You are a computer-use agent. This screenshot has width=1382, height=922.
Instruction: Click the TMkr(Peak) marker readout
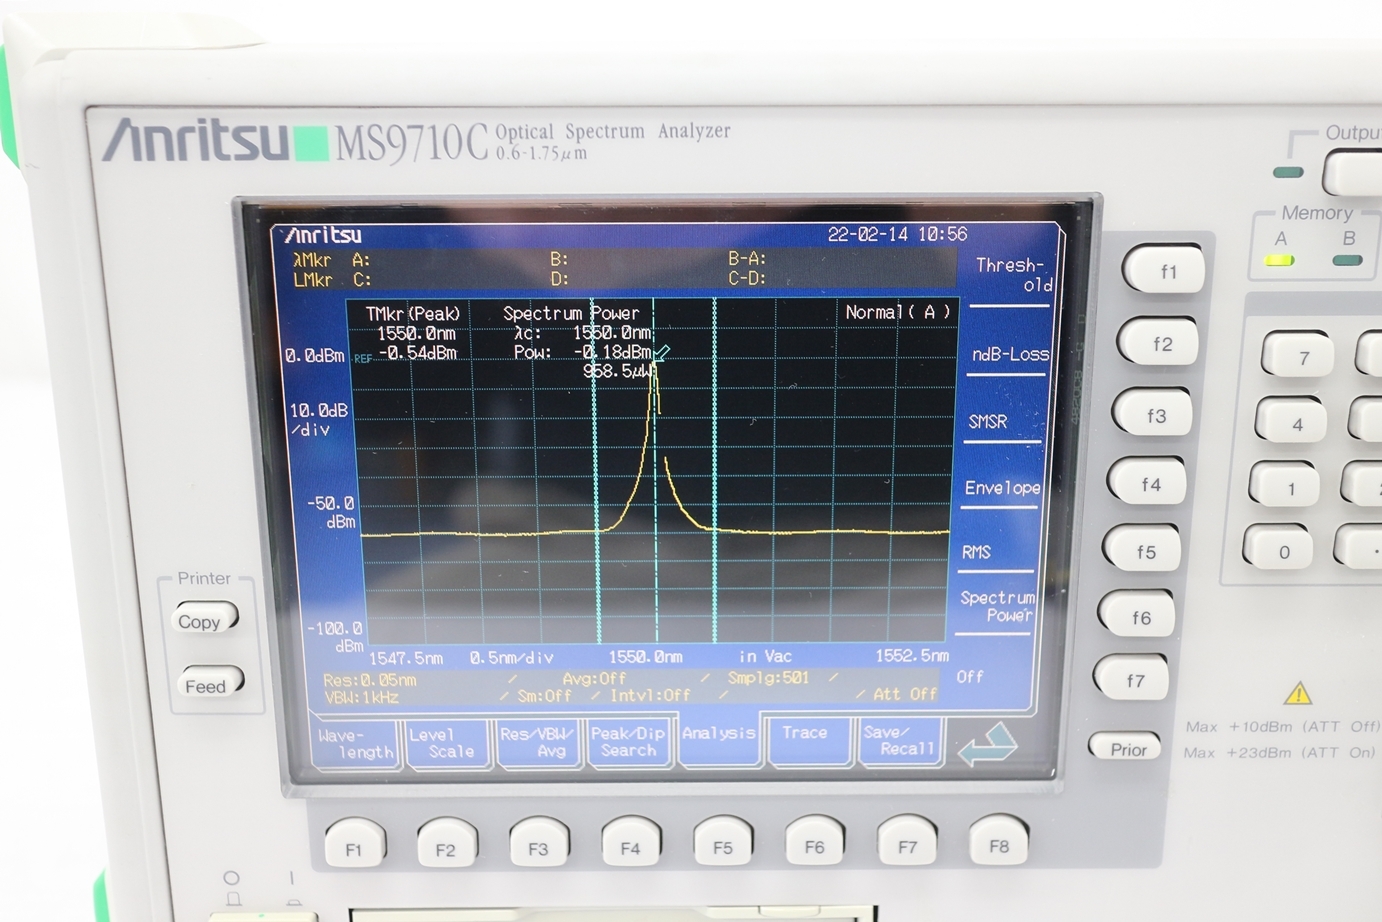[413, 314]
